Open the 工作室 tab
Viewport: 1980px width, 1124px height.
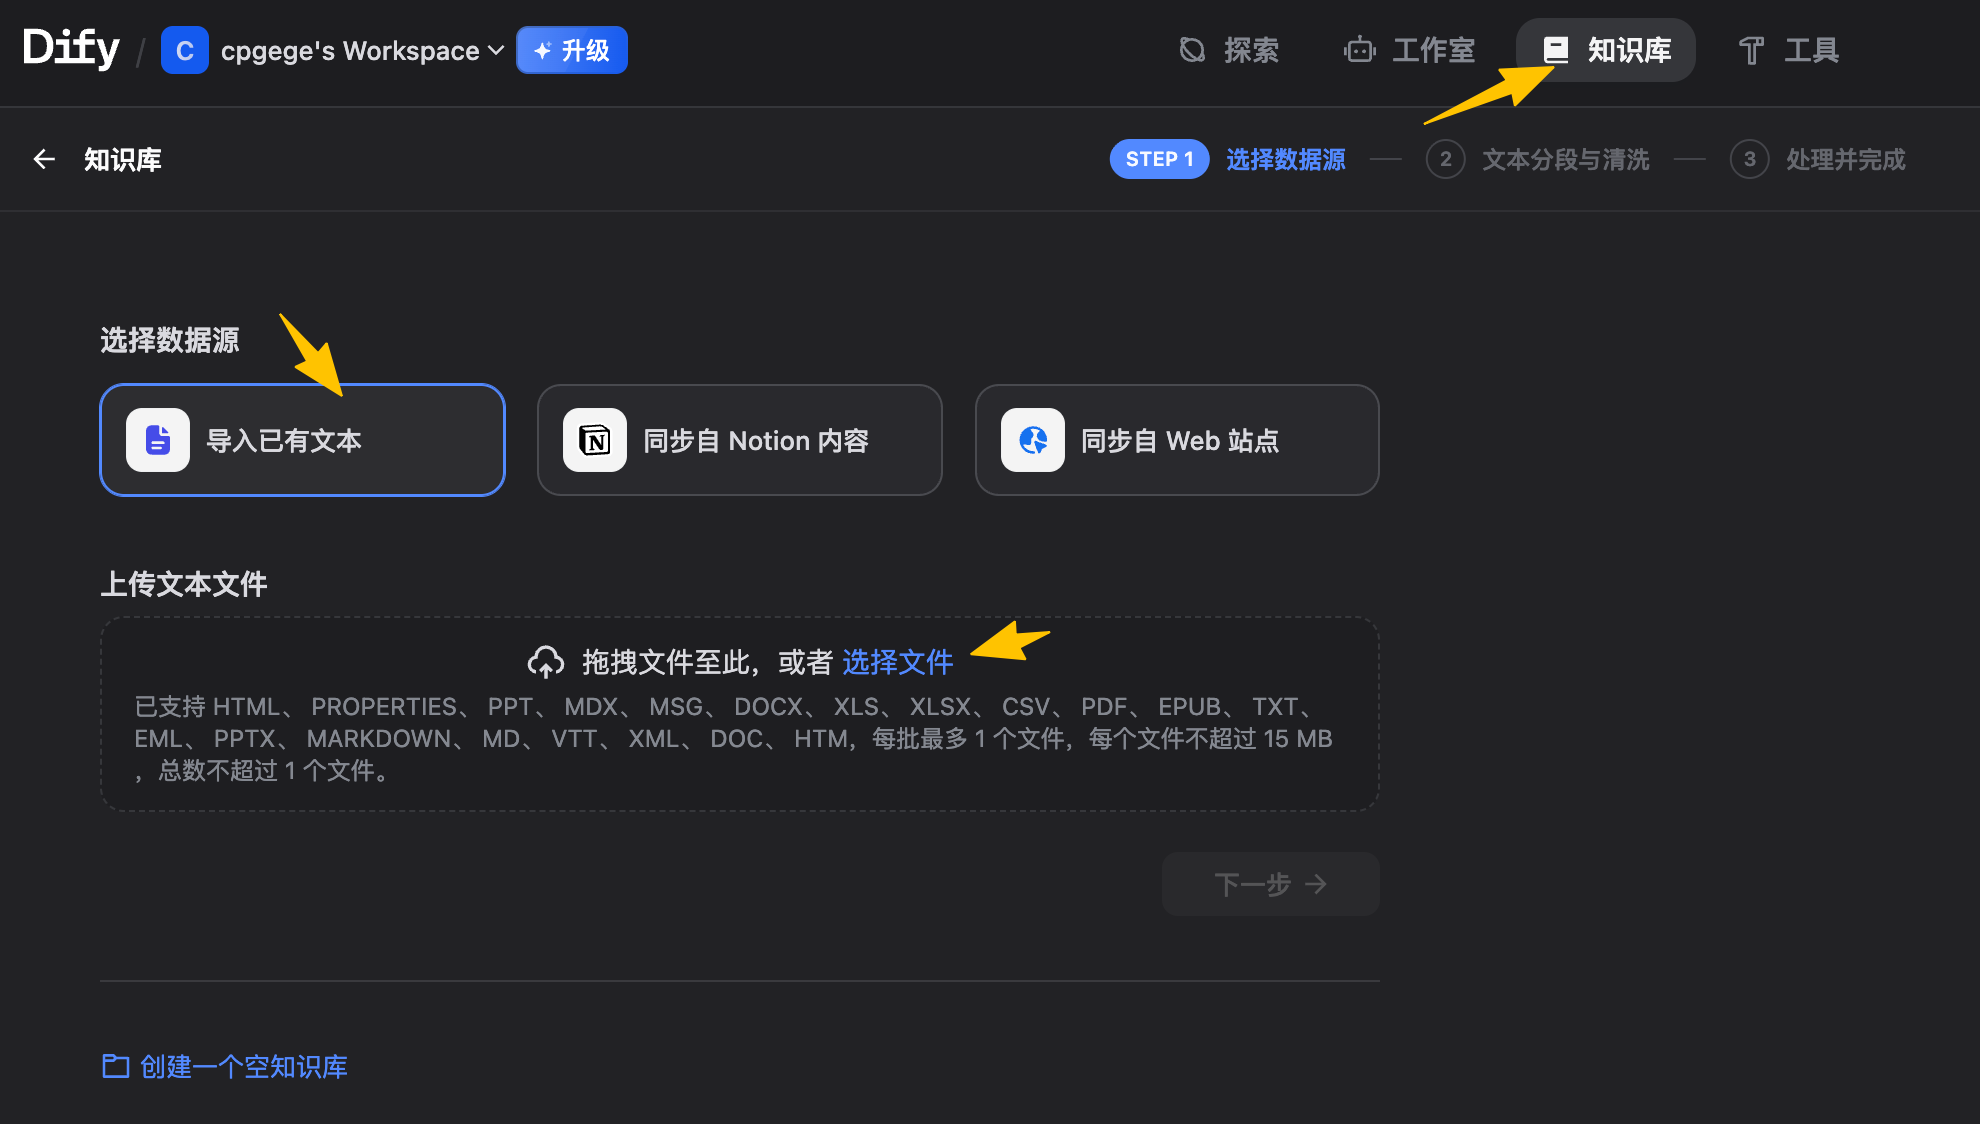tap(1410, 50)
